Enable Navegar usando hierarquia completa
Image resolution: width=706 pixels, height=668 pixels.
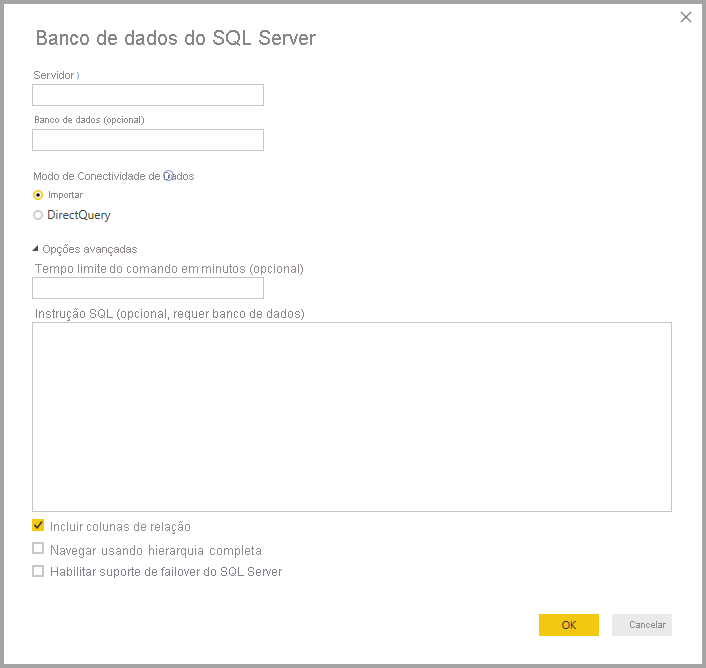click(38, 548)
